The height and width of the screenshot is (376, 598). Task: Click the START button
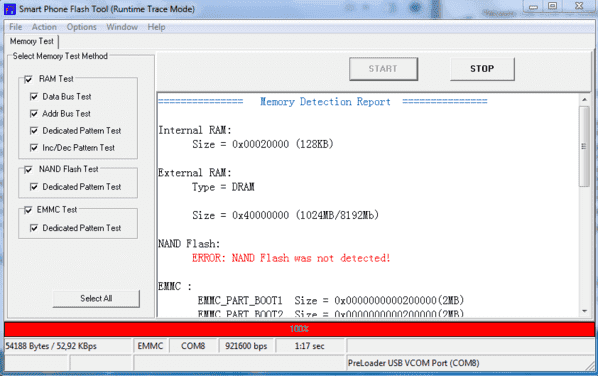click(383, 69)
